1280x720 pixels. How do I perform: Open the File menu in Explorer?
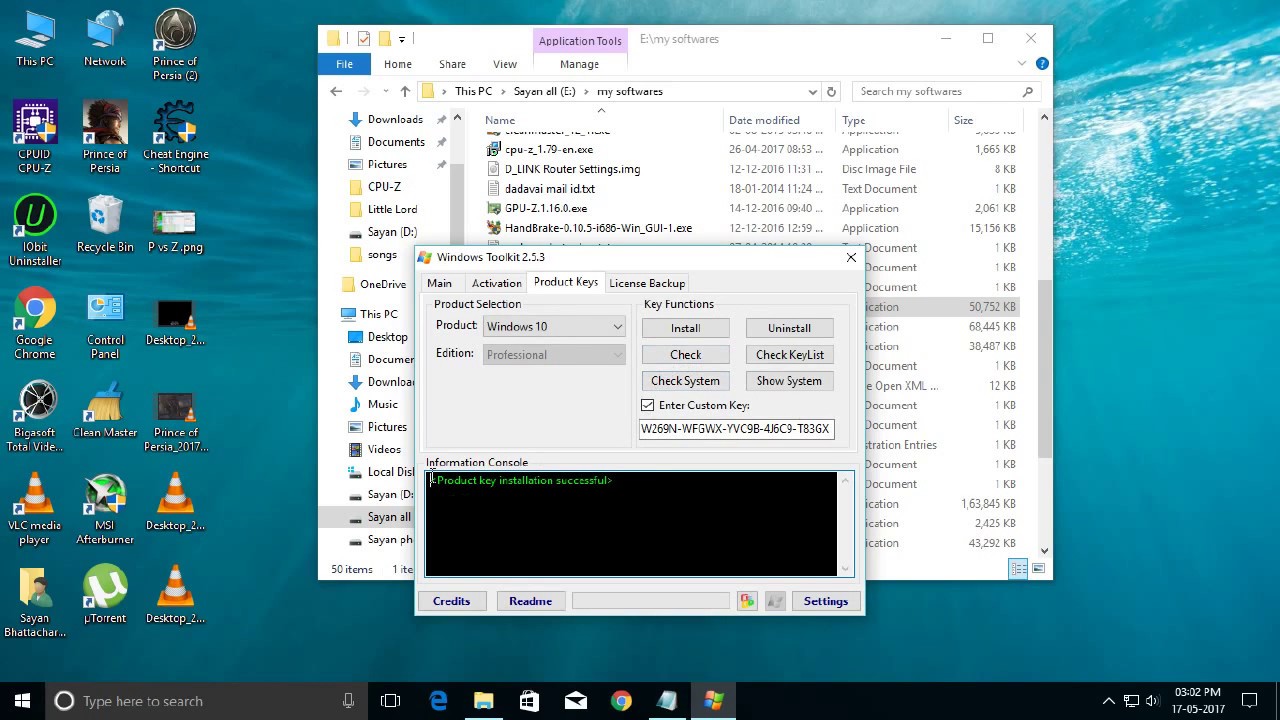(x=344, y=64)
